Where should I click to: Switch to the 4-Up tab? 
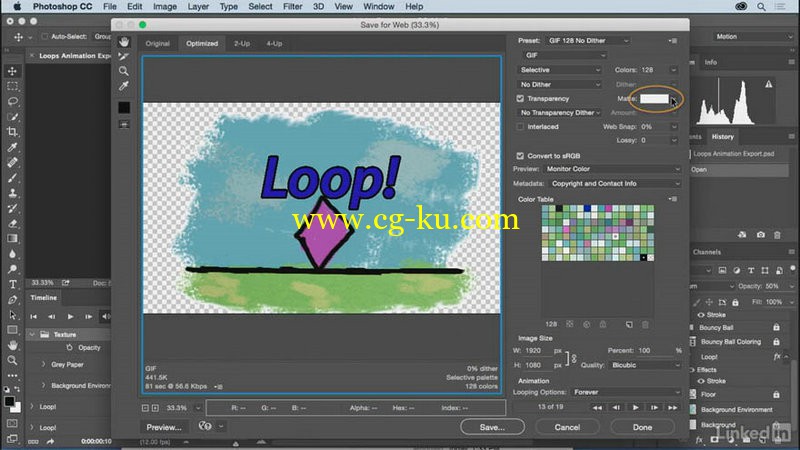click(274, 43)
